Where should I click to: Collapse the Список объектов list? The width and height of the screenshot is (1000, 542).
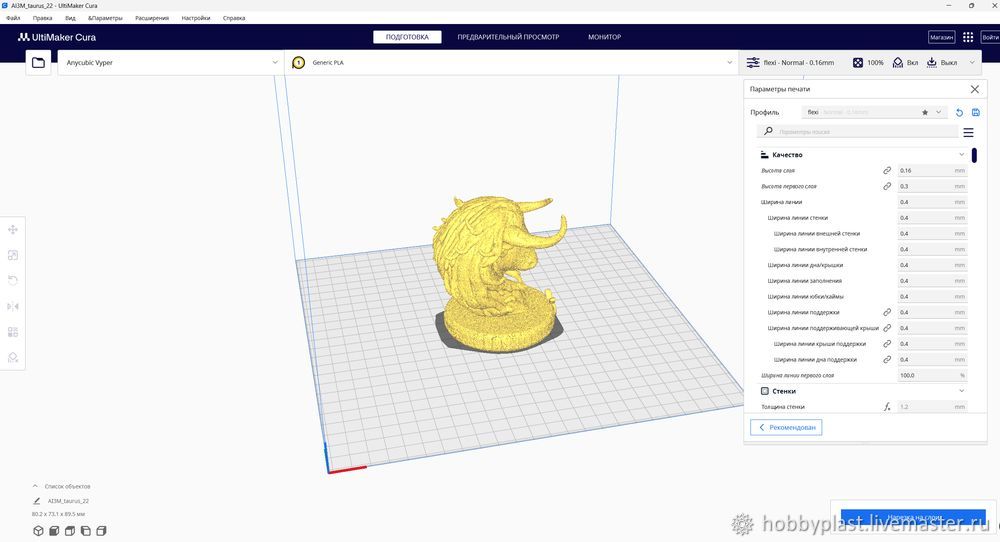pos(35,487)
